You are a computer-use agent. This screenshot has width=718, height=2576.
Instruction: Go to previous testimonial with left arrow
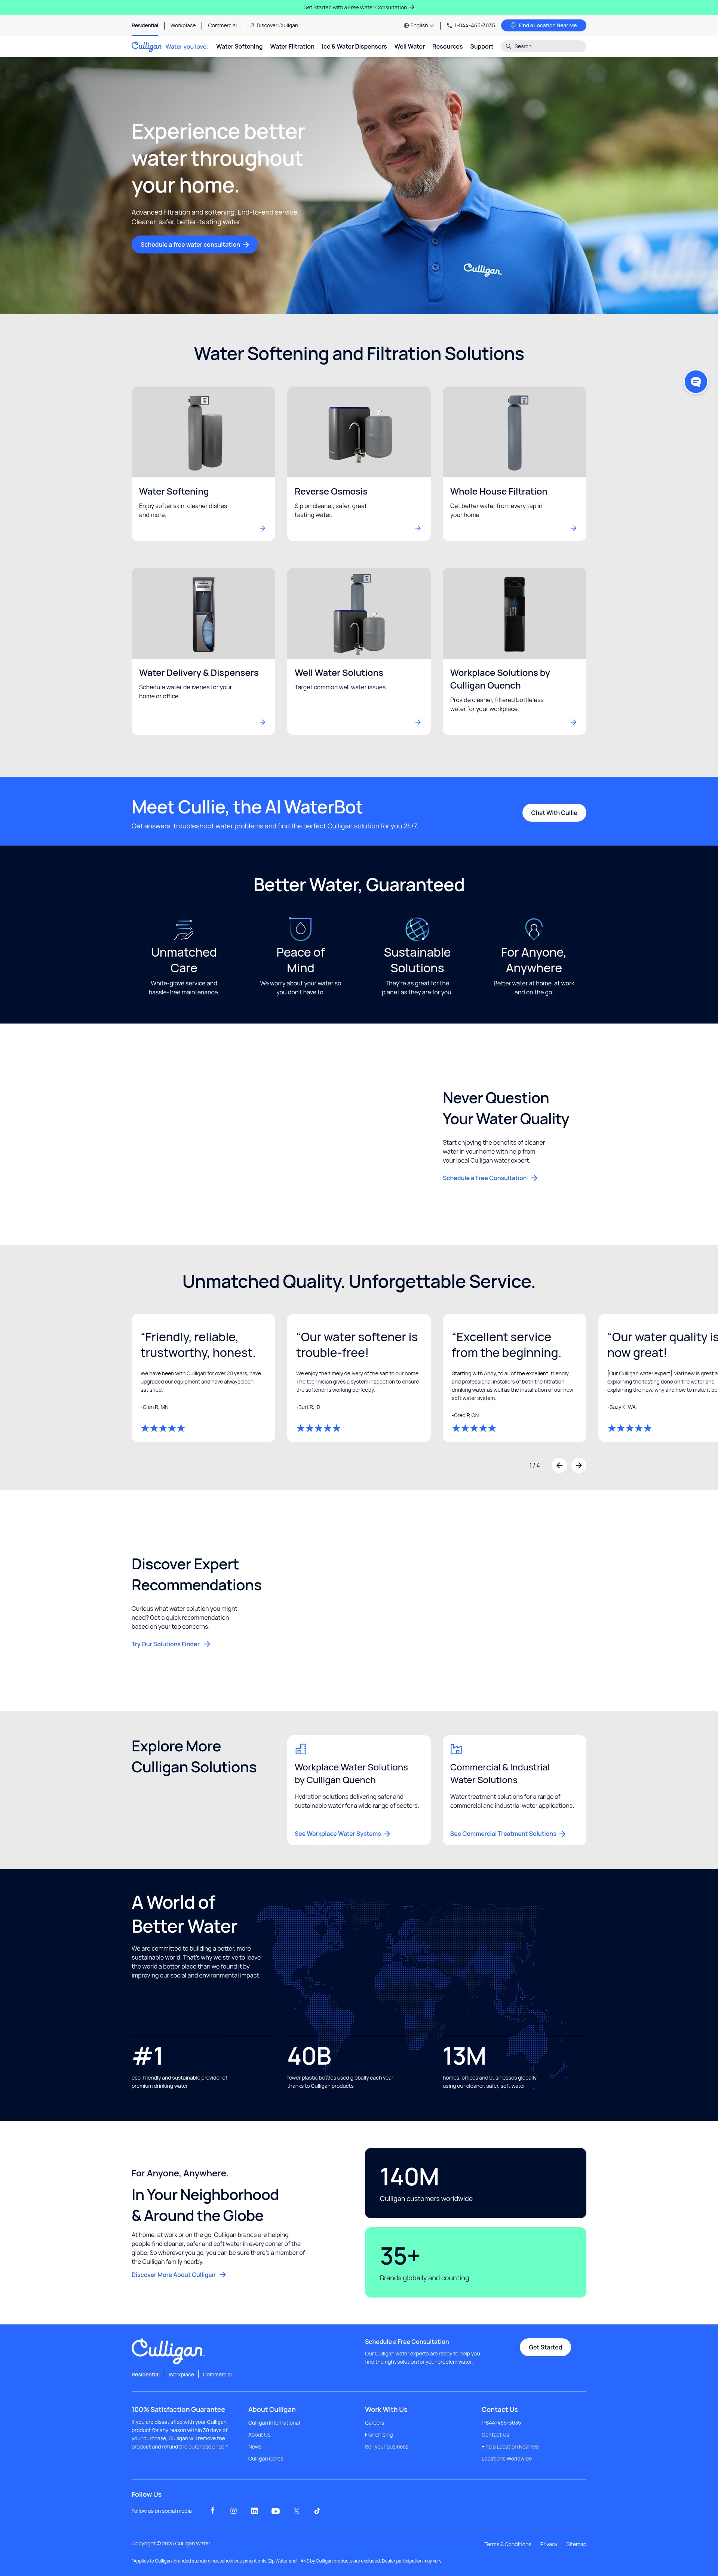click(560, 1465)
